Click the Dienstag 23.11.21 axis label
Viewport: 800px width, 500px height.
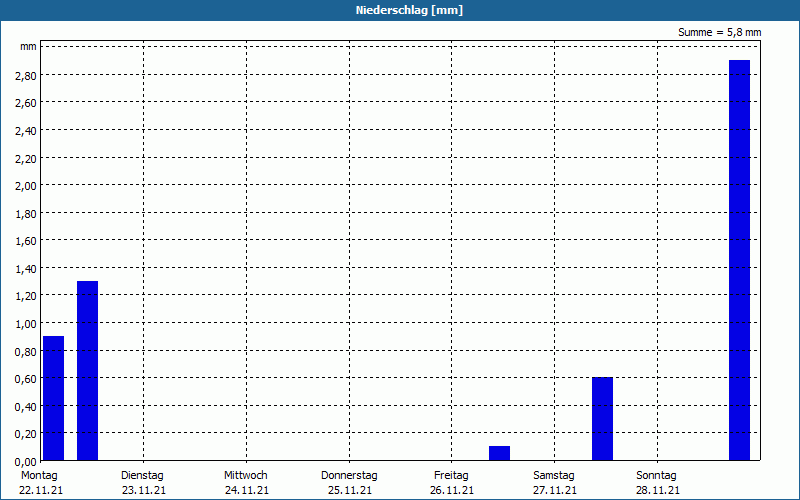coord(143,483)
